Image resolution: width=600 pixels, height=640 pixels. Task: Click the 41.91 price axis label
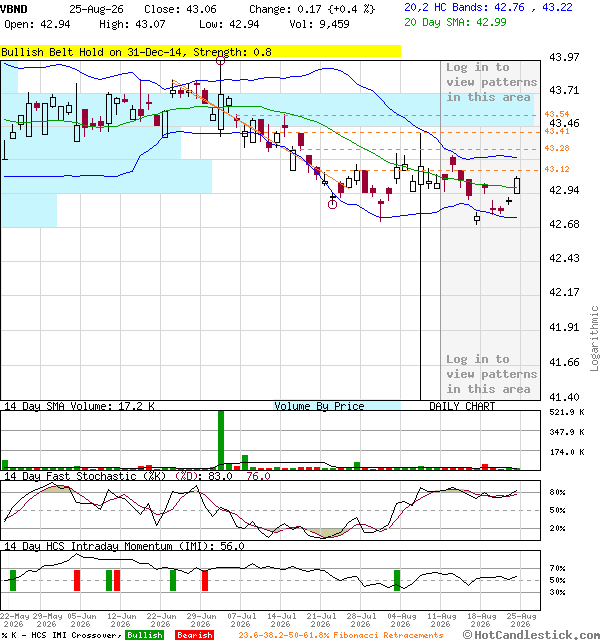564,327
